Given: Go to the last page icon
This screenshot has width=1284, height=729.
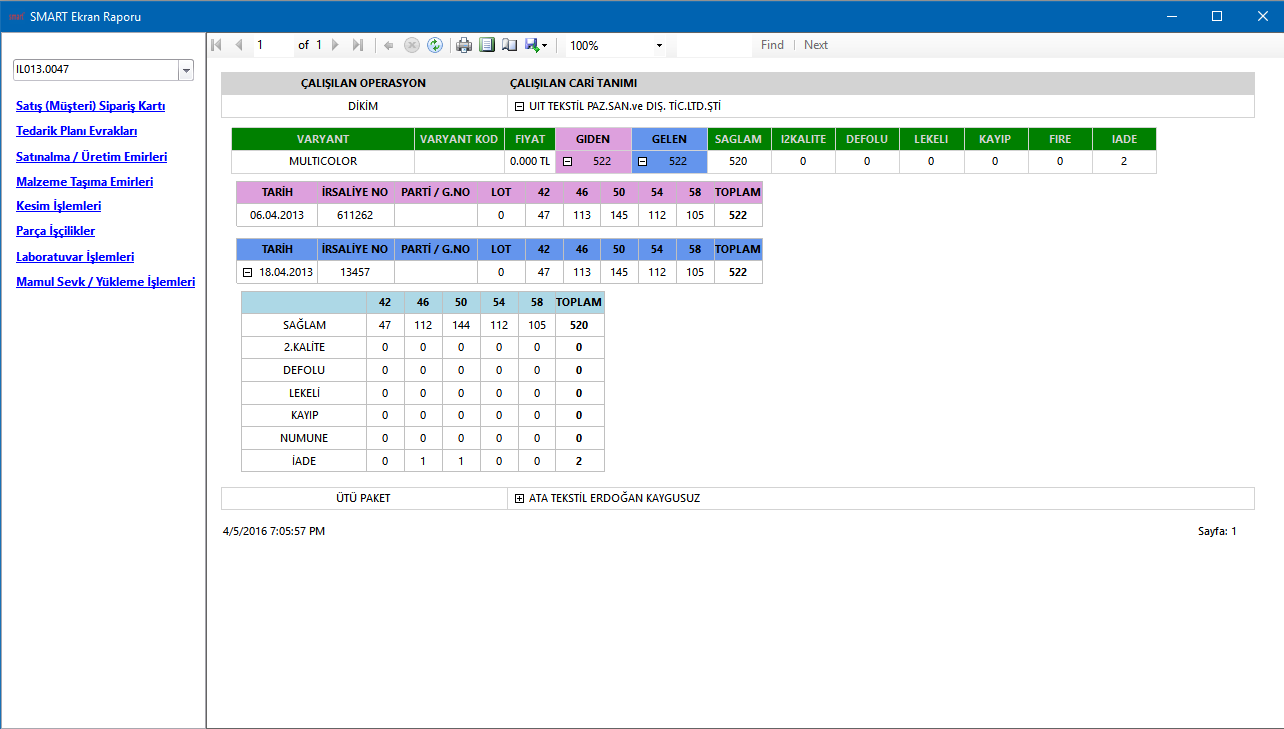Looking at the screenshot, I should (x=358, y=45).
